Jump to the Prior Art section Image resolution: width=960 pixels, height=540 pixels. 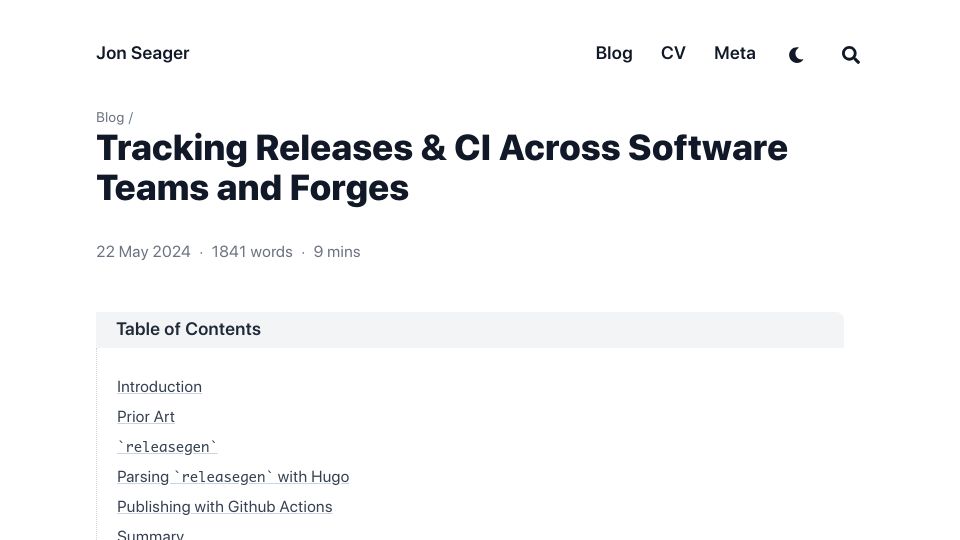tap(146, 417)
